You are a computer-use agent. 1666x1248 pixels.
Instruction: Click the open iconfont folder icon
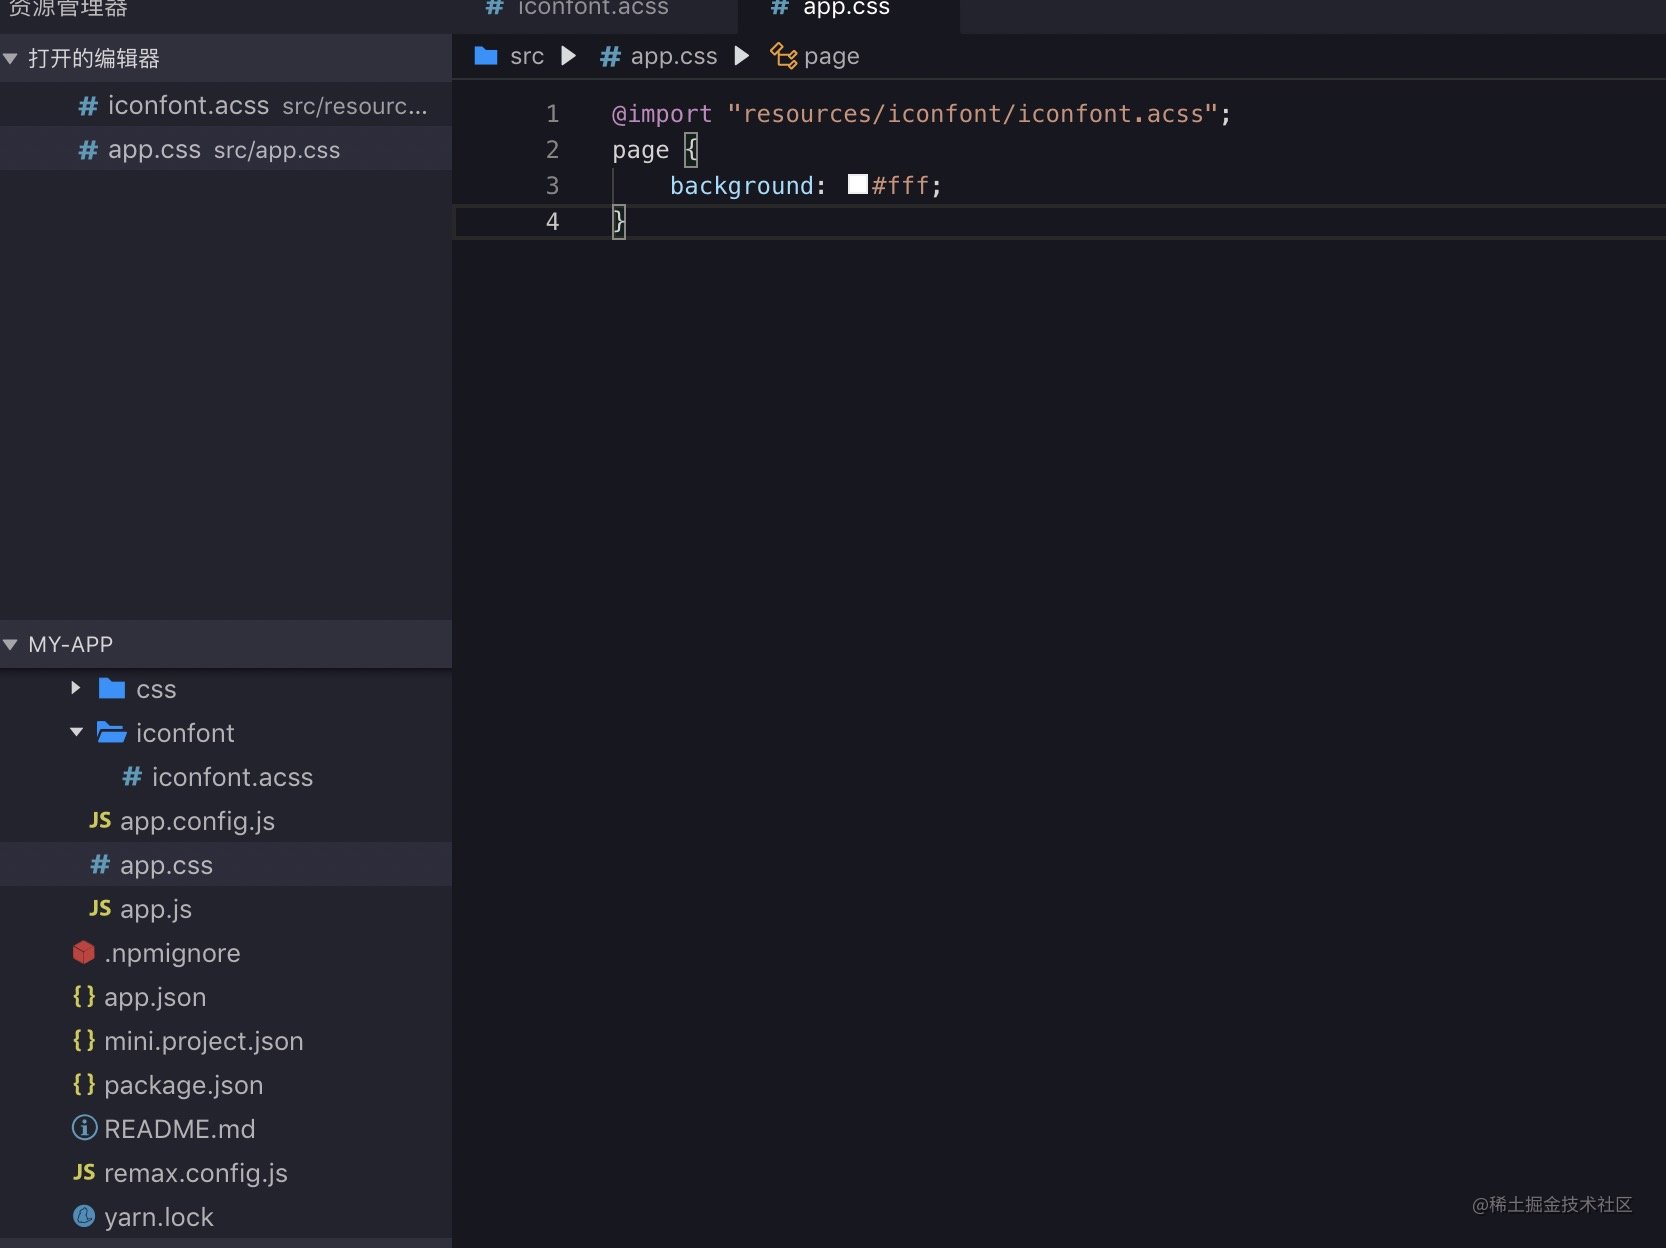click(x=111, y=733)
